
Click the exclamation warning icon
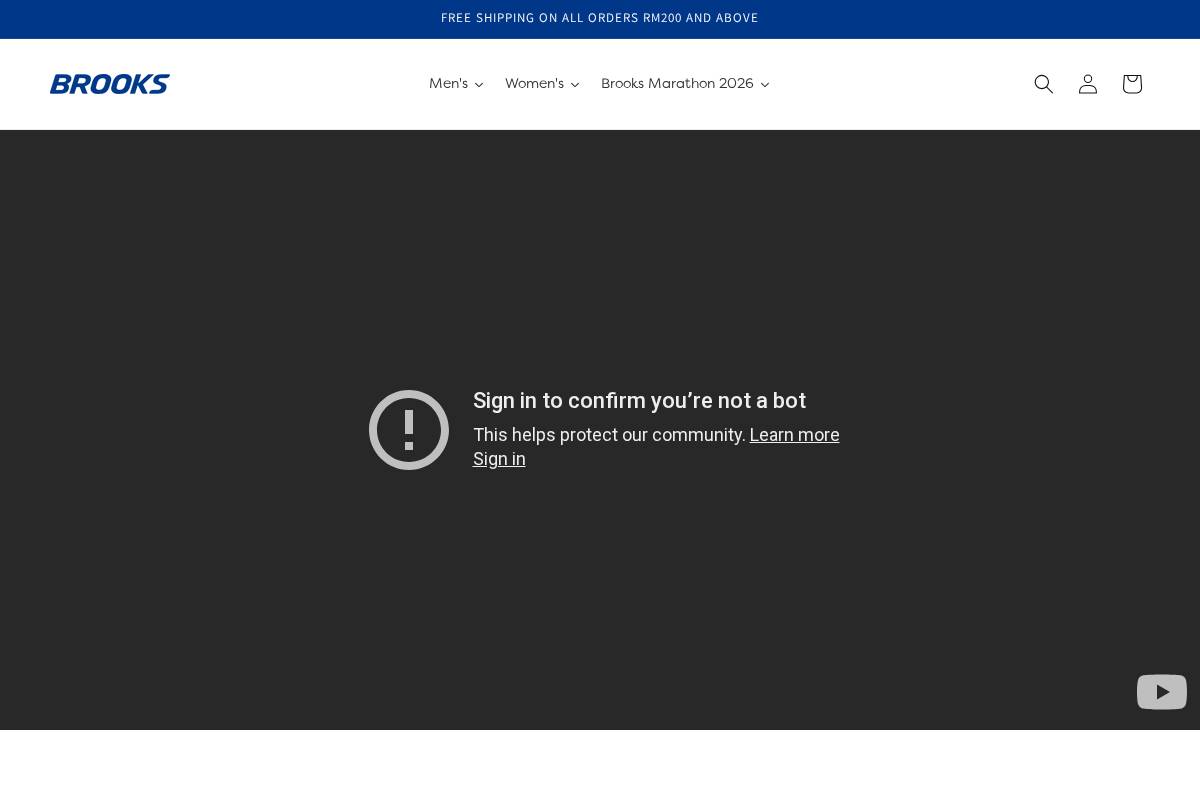(x=409, y=430)
